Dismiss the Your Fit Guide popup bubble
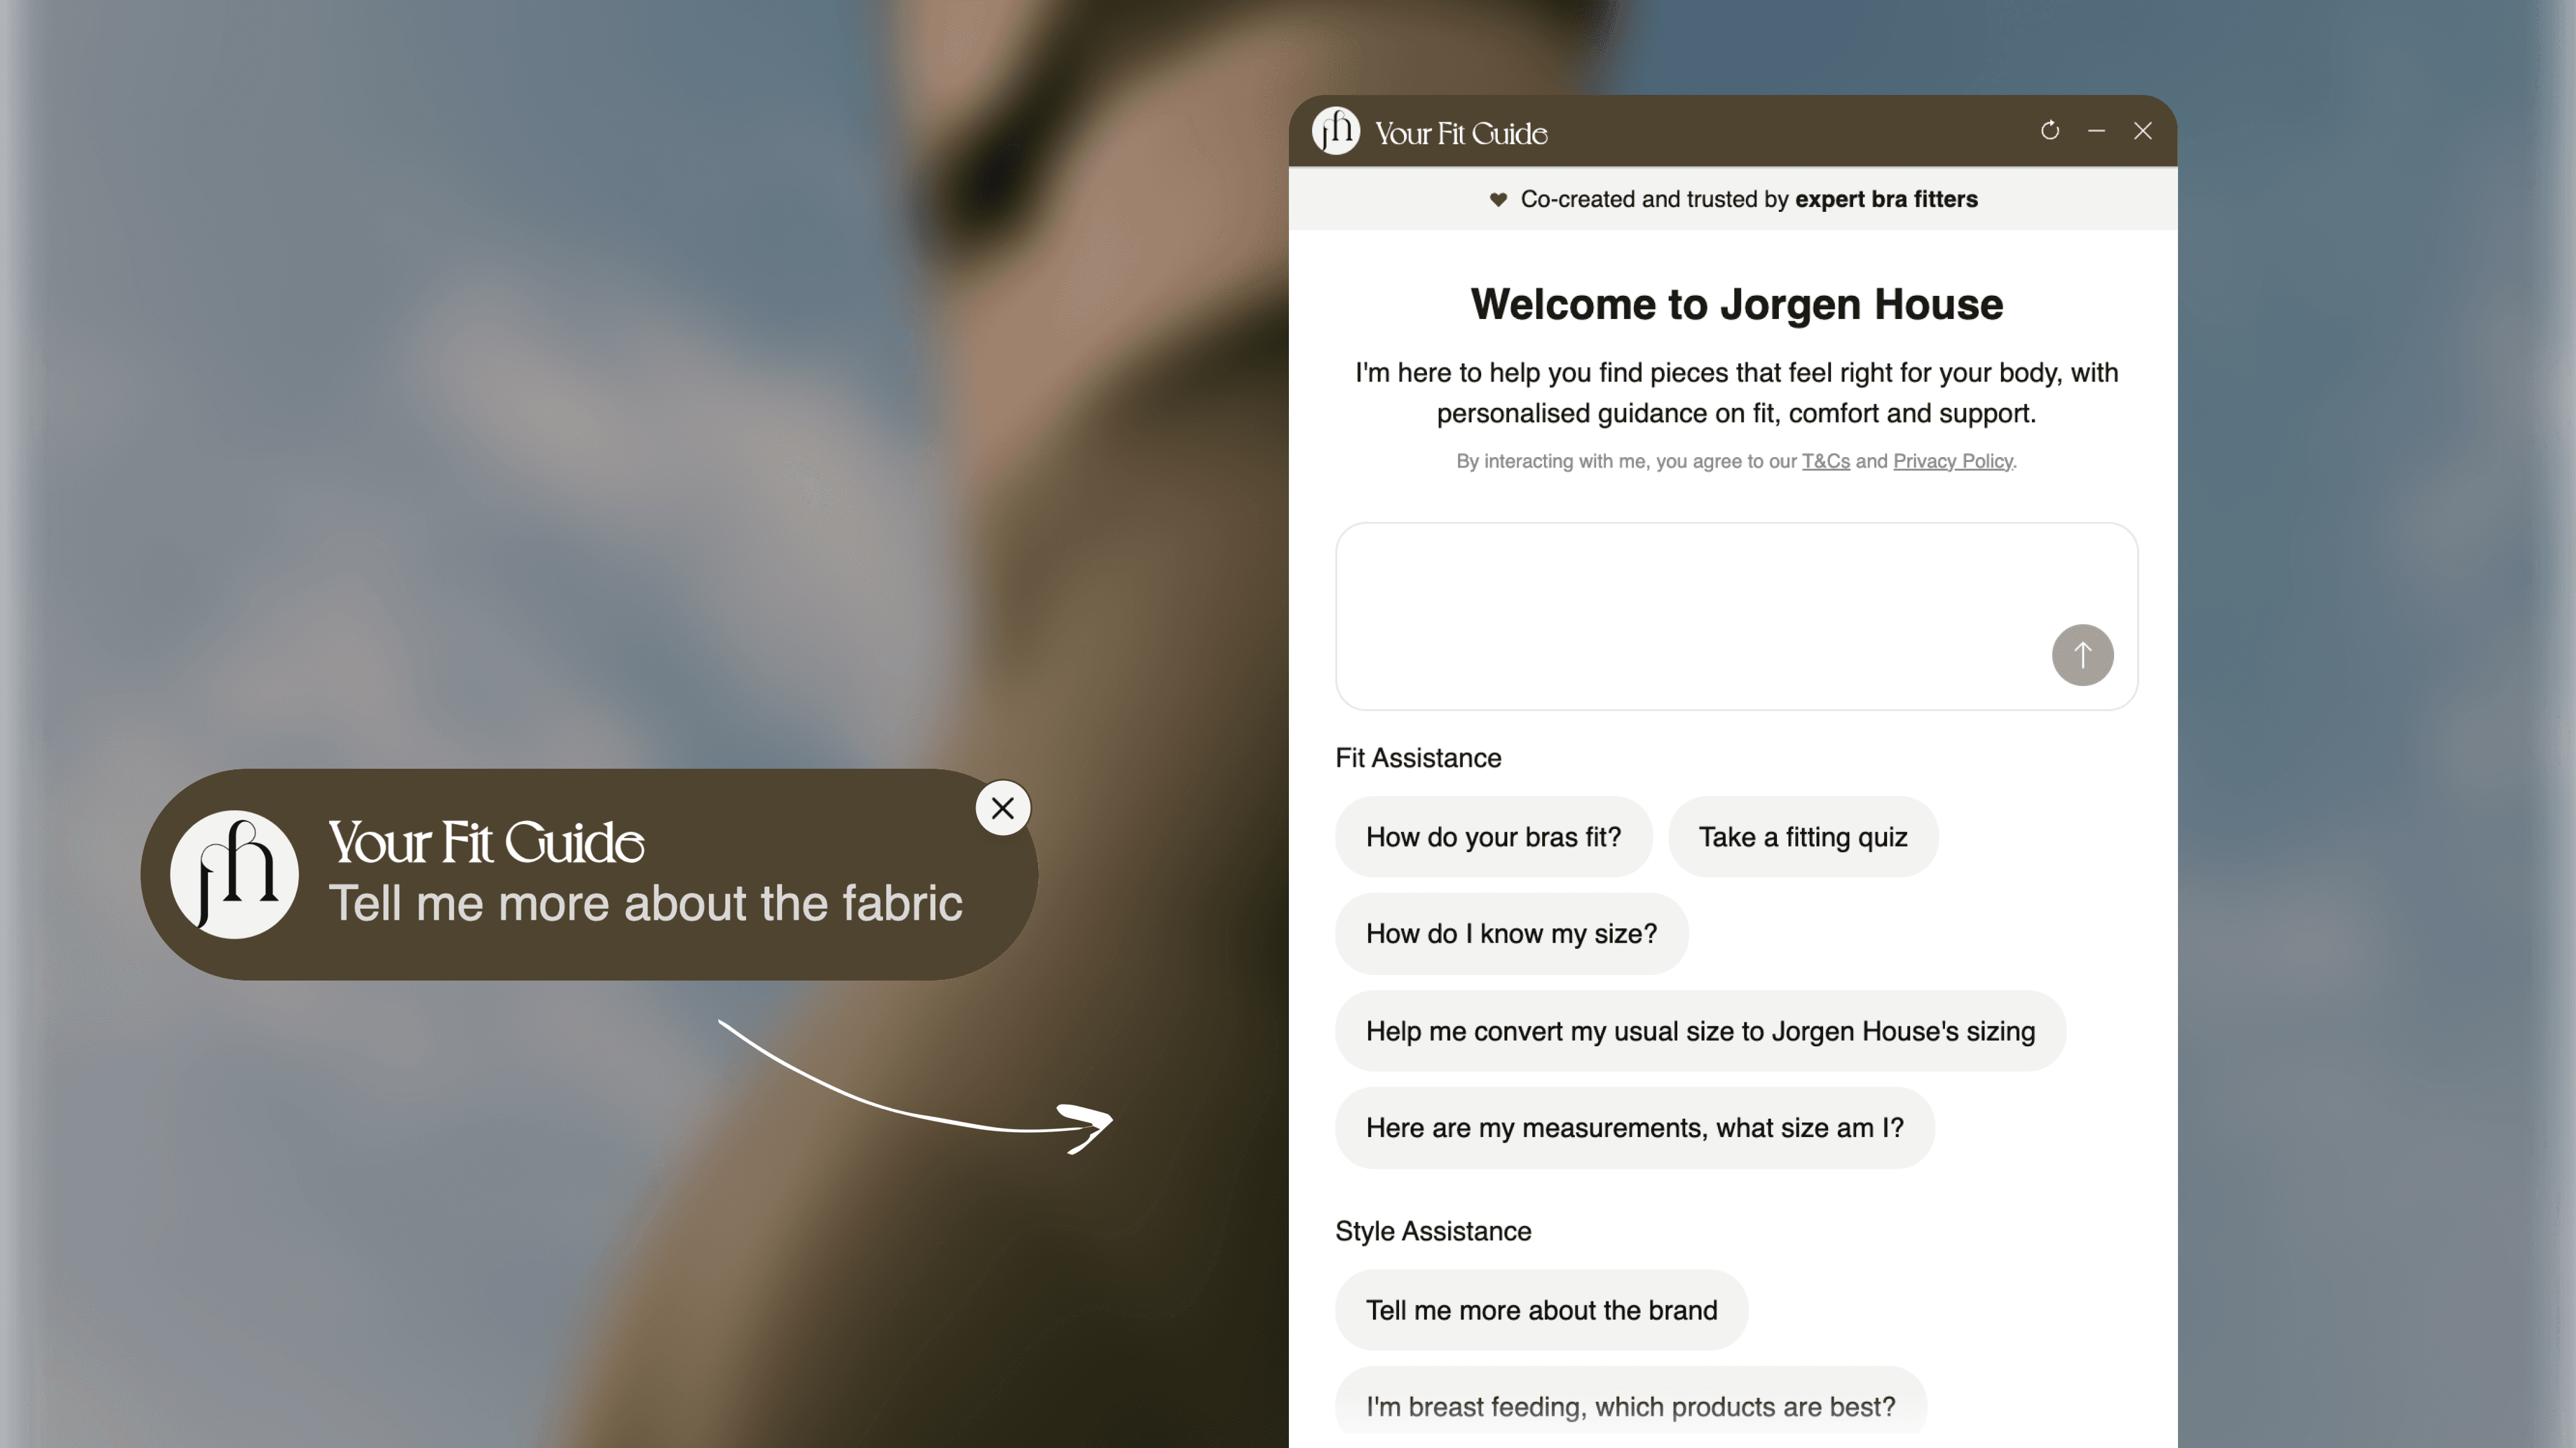 coord(1002,808)
